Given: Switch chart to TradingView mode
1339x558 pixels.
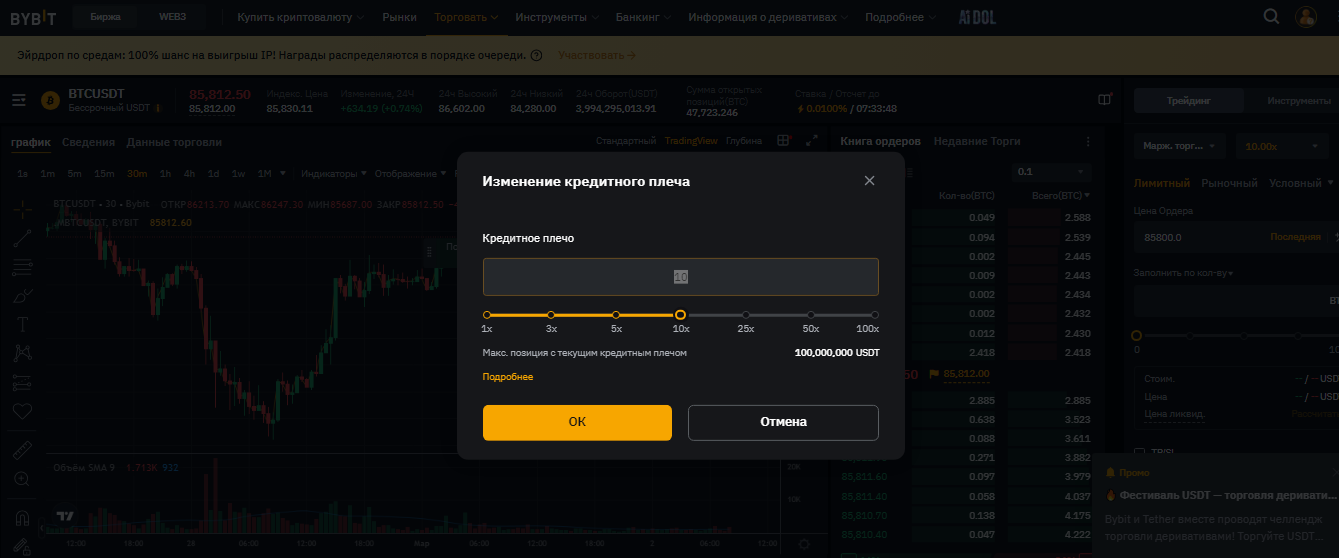Looking at the screenshot, I should (x=691, y=141).
